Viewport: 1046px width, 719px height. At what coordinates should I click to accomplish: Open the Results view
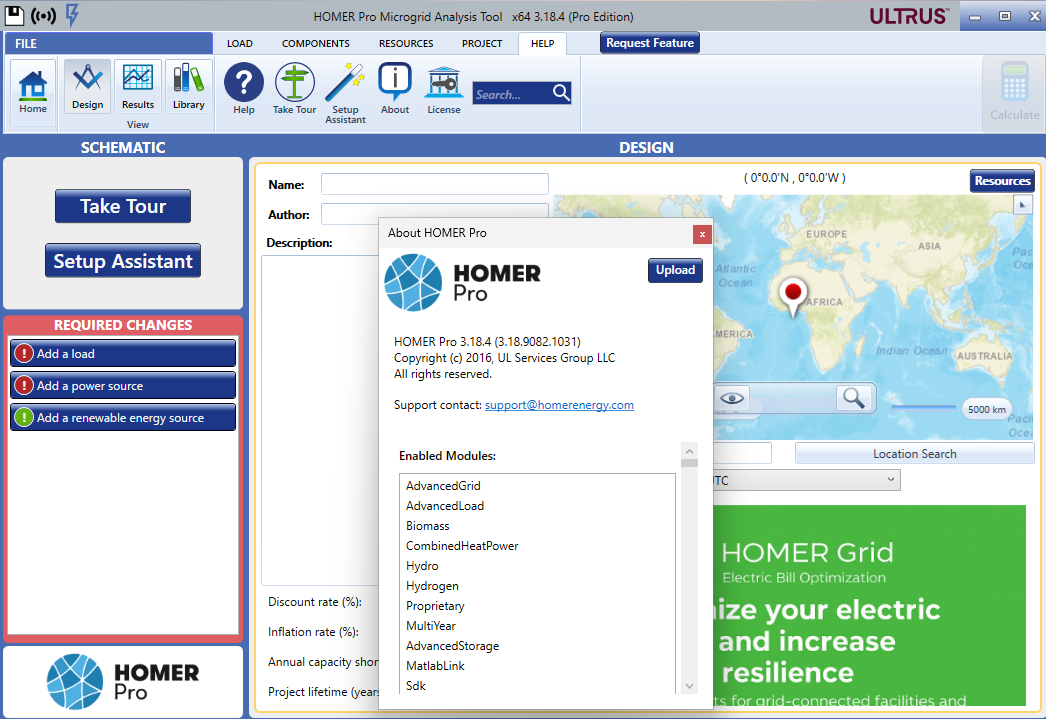pos(138,86)
